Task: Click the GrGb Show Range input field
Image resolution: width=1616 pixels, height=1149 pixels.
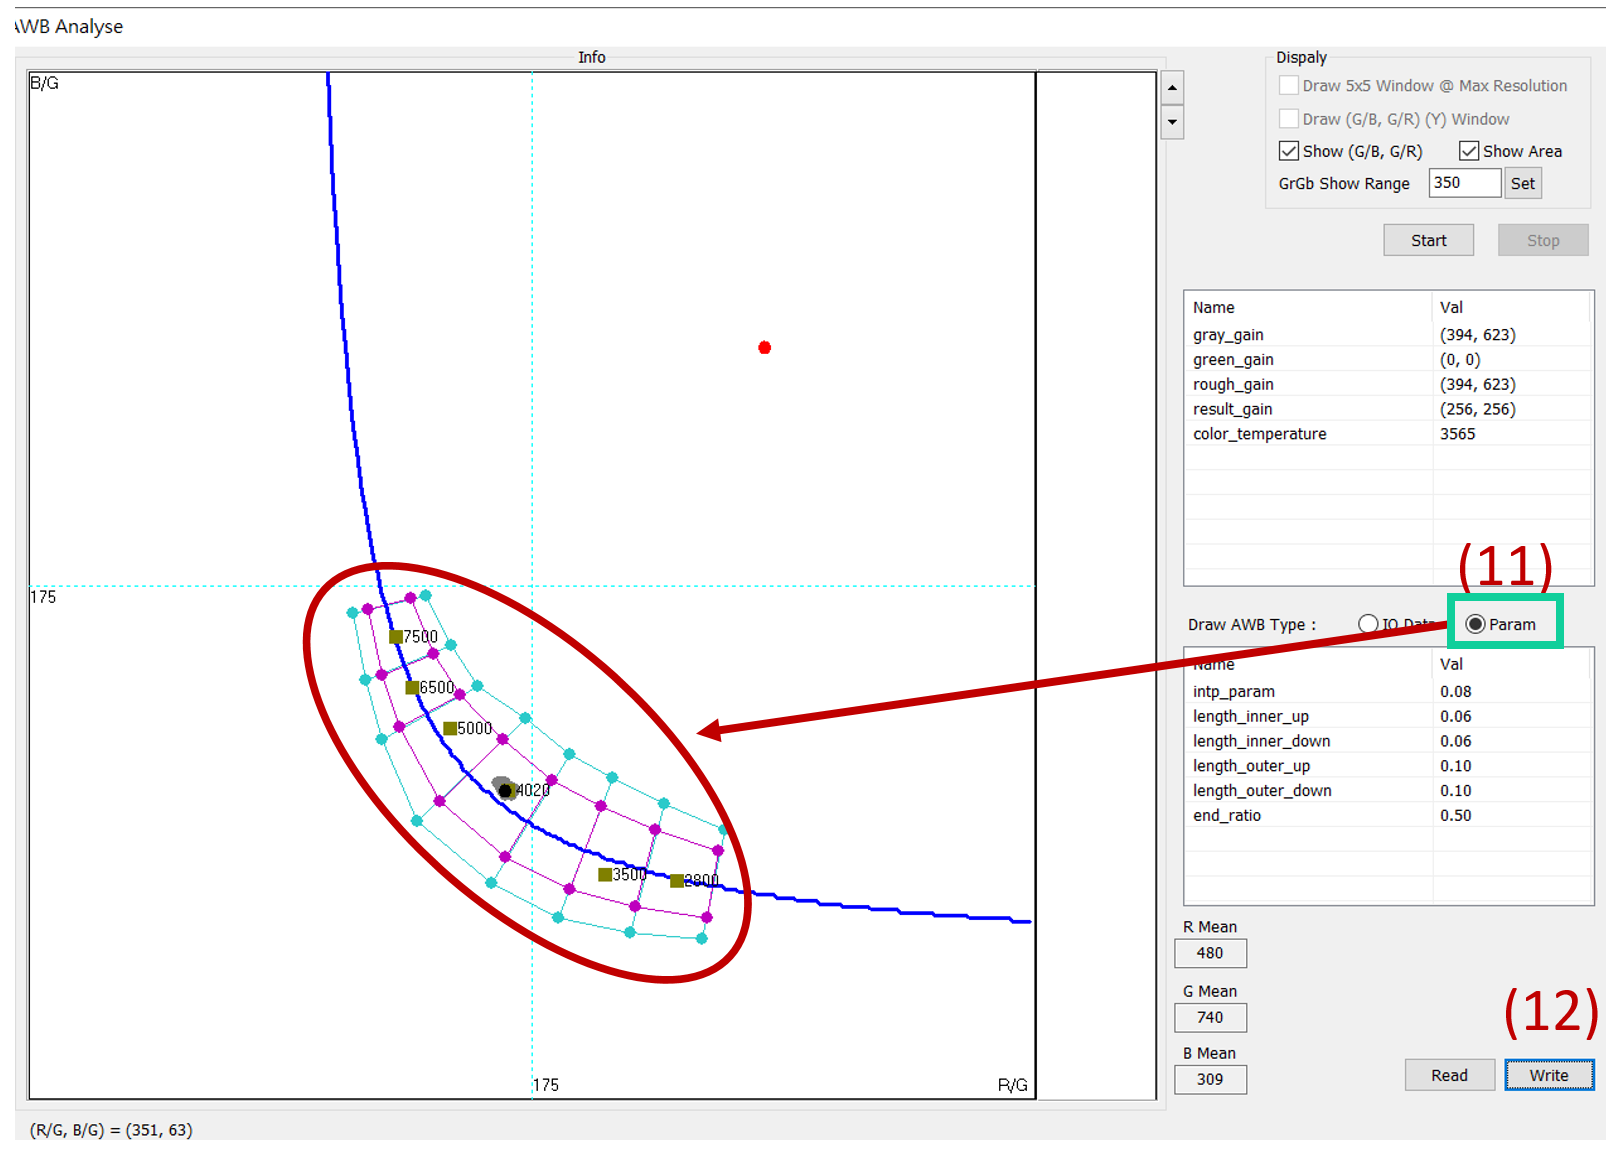Action: [x=1464, y=183]
